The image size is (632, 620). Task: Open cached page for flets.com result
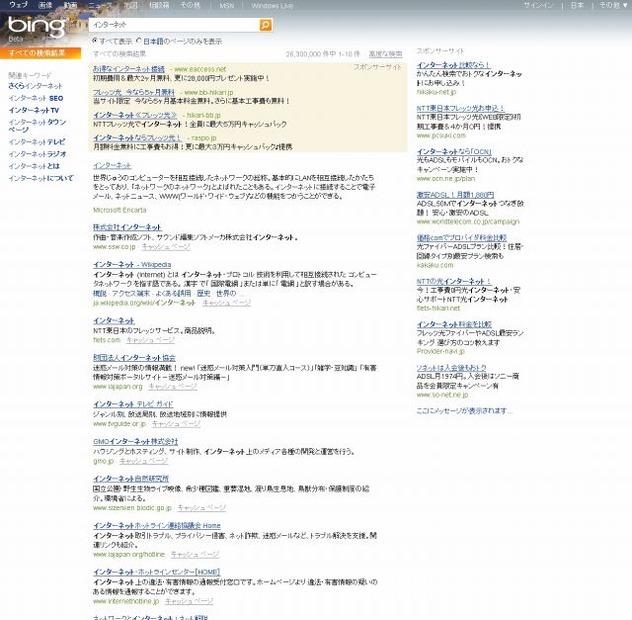(x=150, y=340)
